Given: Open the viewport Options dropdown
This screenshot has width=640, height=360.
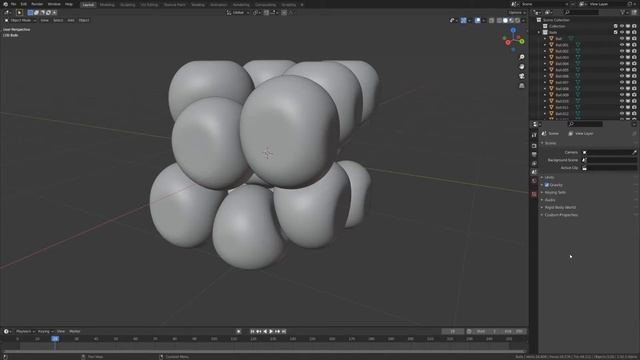Looking at the screenshot, I should 517,13.
